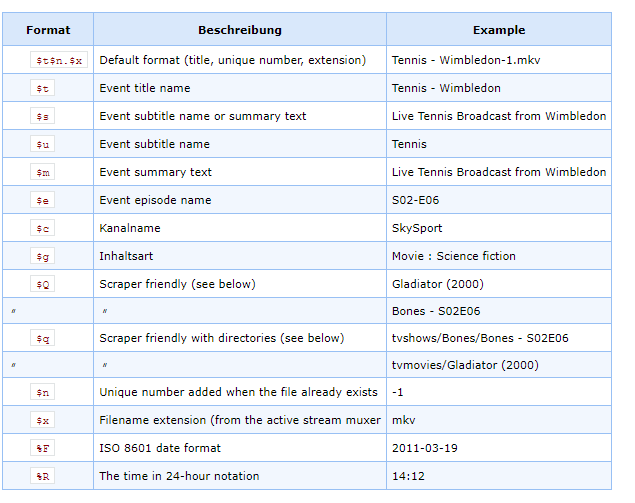Click example time '14:12'
This screenshot has height=503, width=635.
[x=408, y=475]
